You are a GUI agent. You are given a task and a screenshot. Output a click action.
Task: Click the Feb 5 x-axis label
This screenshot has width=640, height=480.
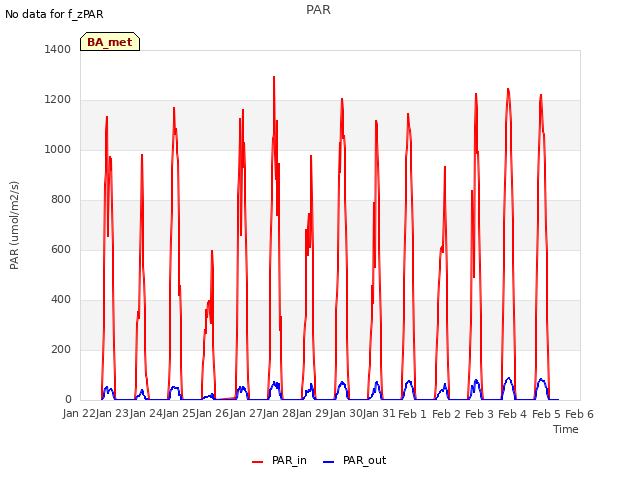coord(546,414)
